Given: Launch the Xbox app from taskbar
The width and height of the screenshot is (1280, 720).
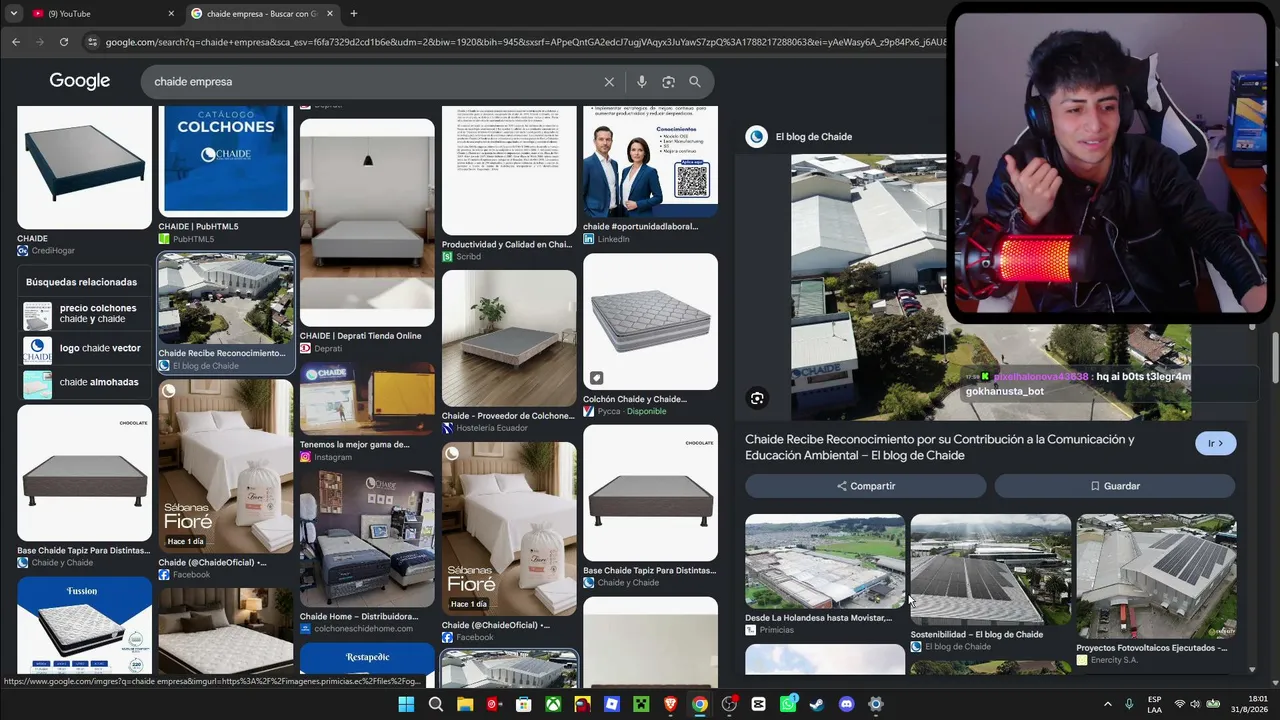Looking at the screenshot, I should (x=553, y=704).
